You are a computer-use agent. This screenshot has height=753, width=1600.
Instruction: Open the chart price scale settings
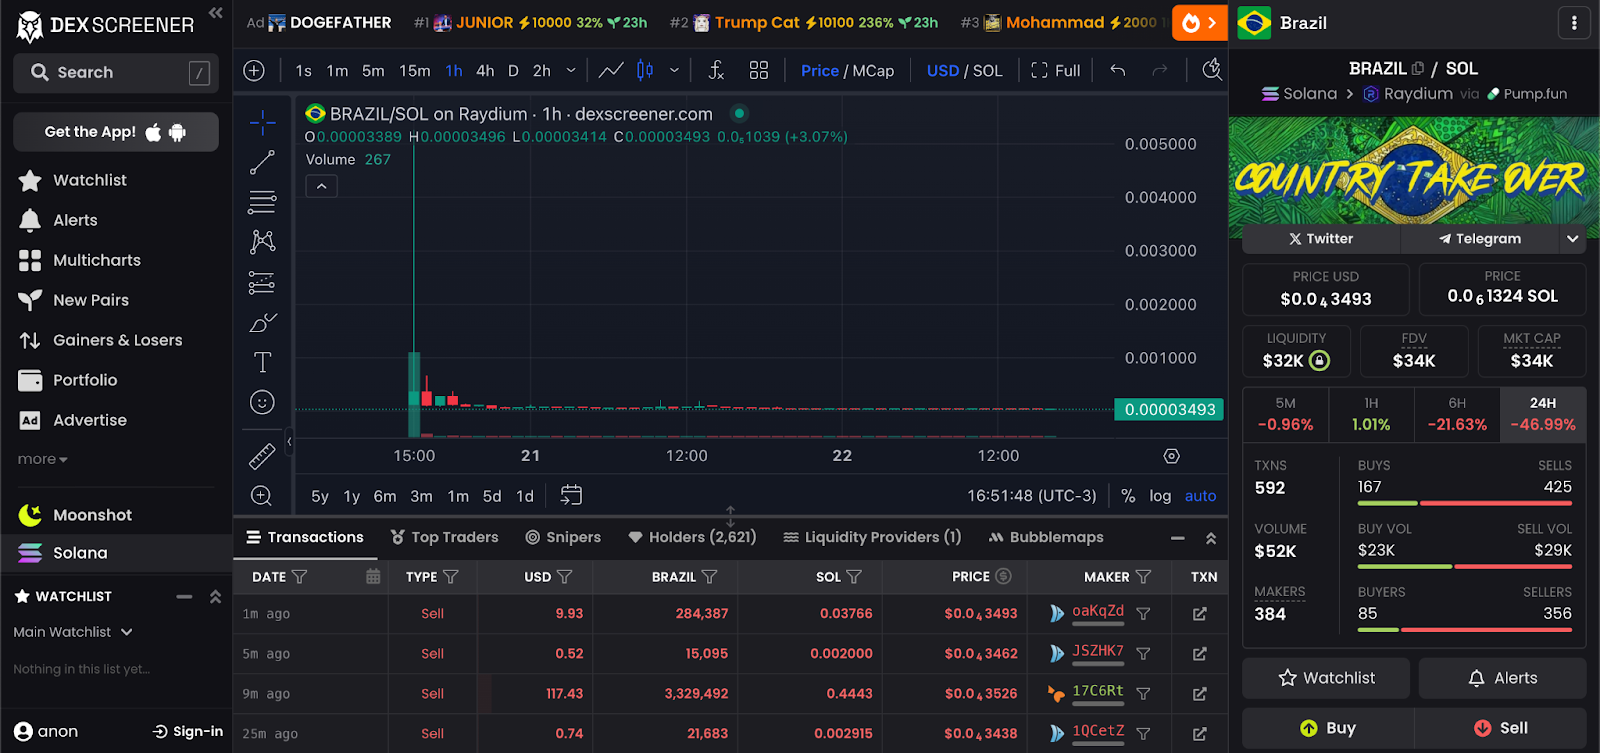pyautogui.click(x=1172, y=456)
